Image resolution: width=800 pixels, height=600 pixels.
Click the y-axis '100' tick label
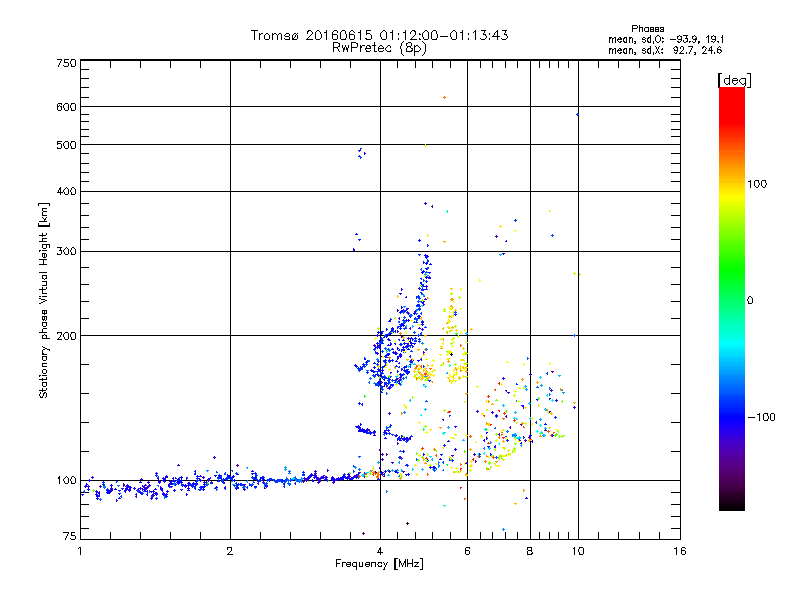point(67,481)
